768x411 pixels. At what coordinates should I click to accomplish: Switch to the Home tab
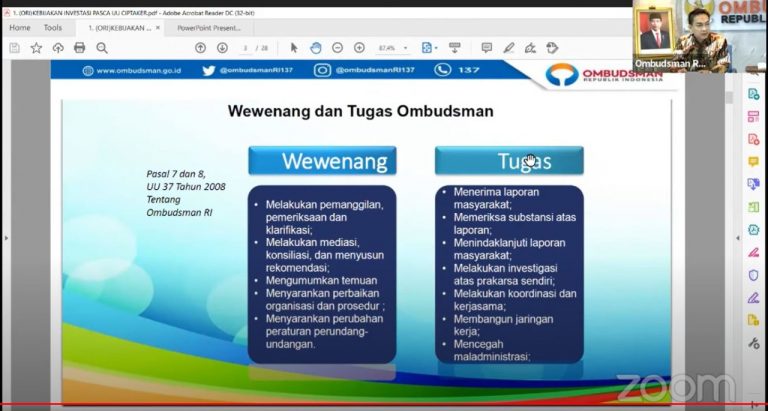coord(20,28)
